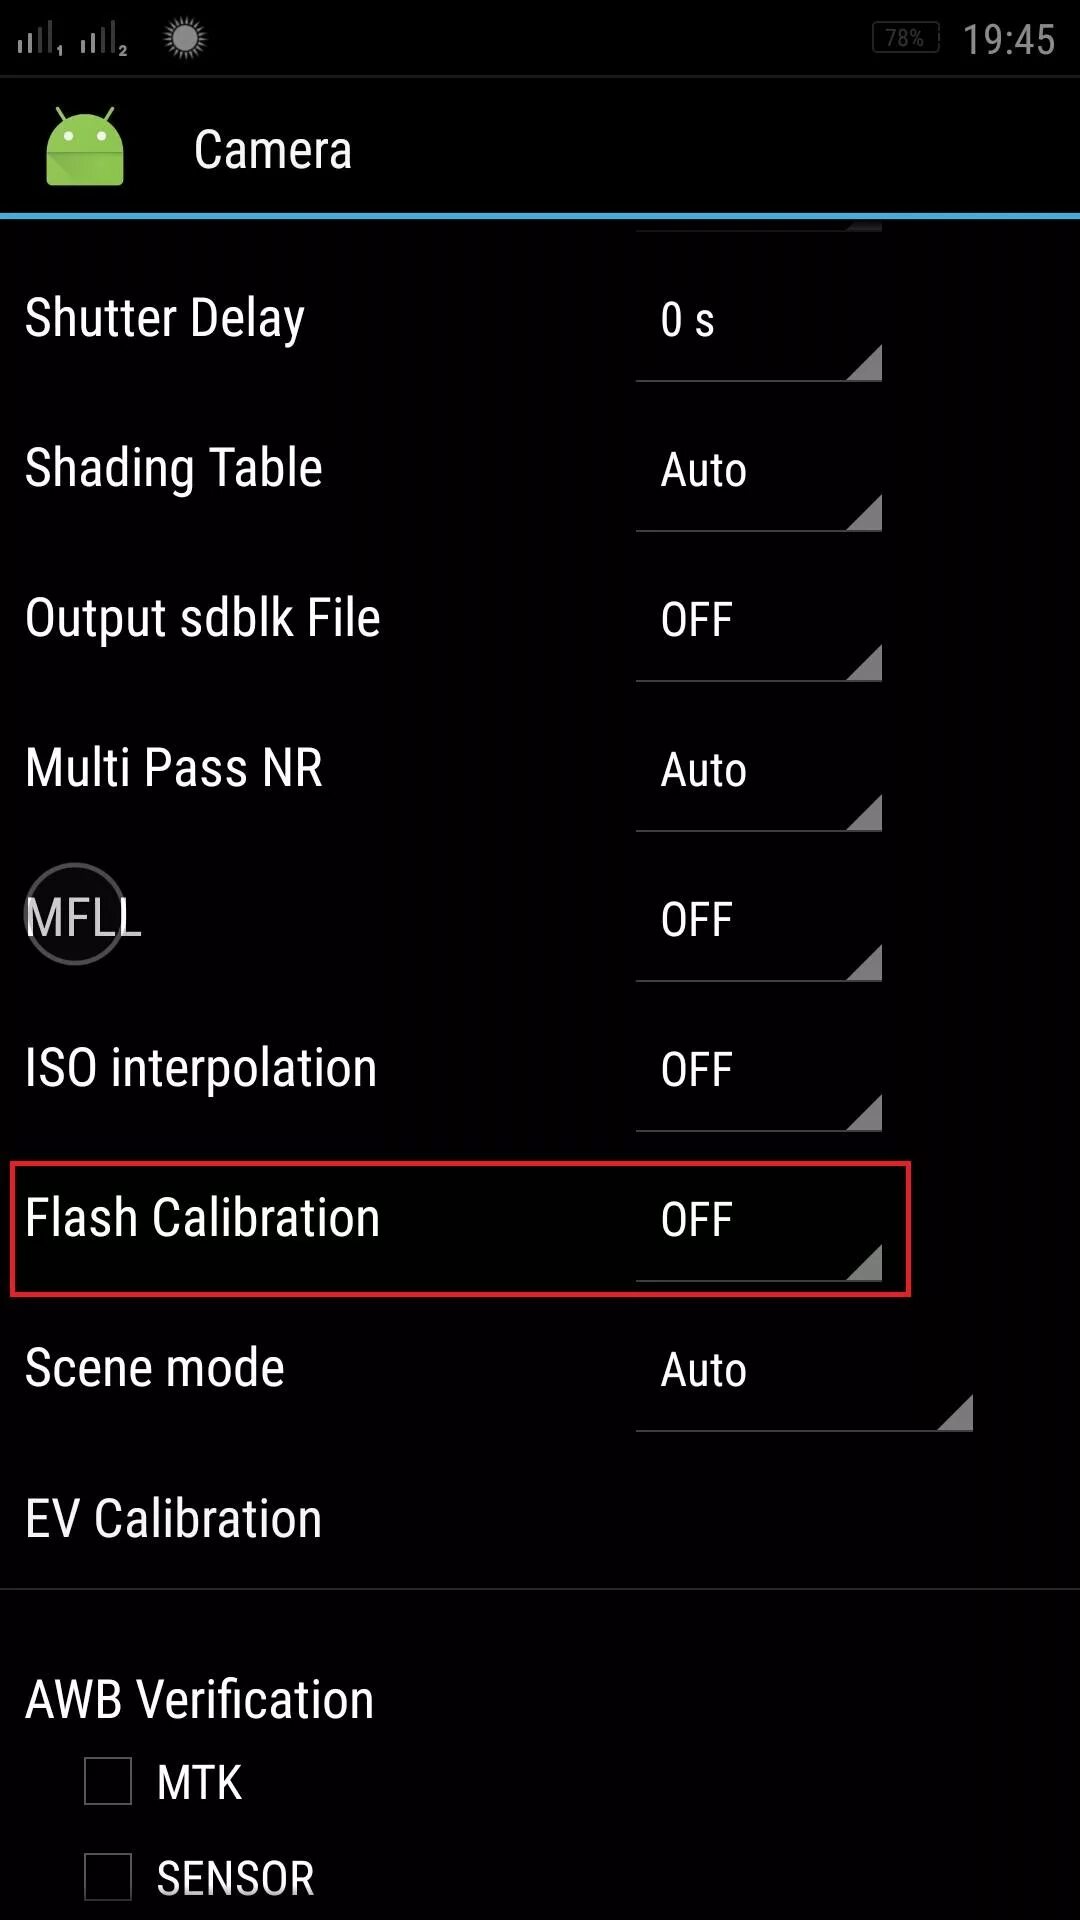Tap the battery percentage indicator
Viewport: 1080px width, 1920px height.
905,38
